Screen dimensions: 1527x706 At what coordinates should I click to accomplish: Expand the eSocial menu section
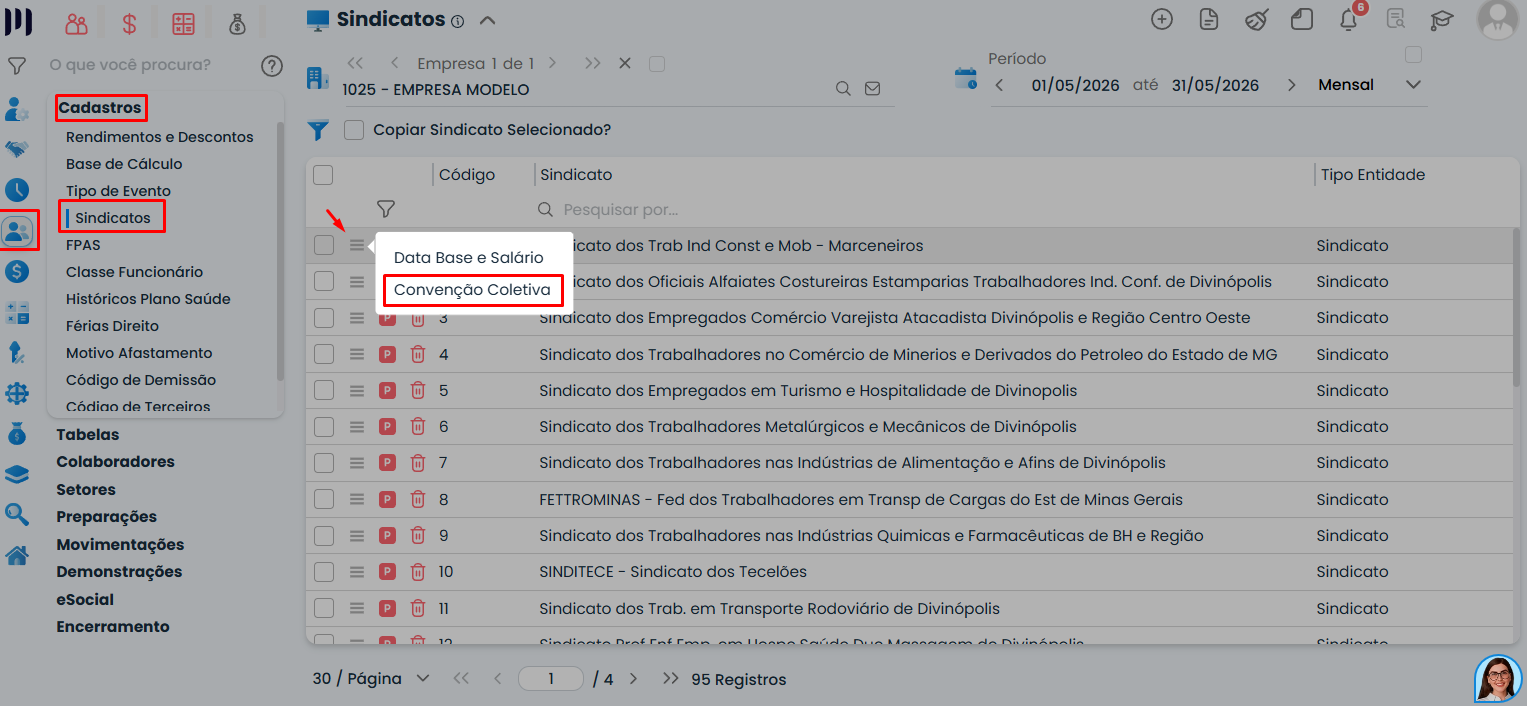tap(85, 600)
